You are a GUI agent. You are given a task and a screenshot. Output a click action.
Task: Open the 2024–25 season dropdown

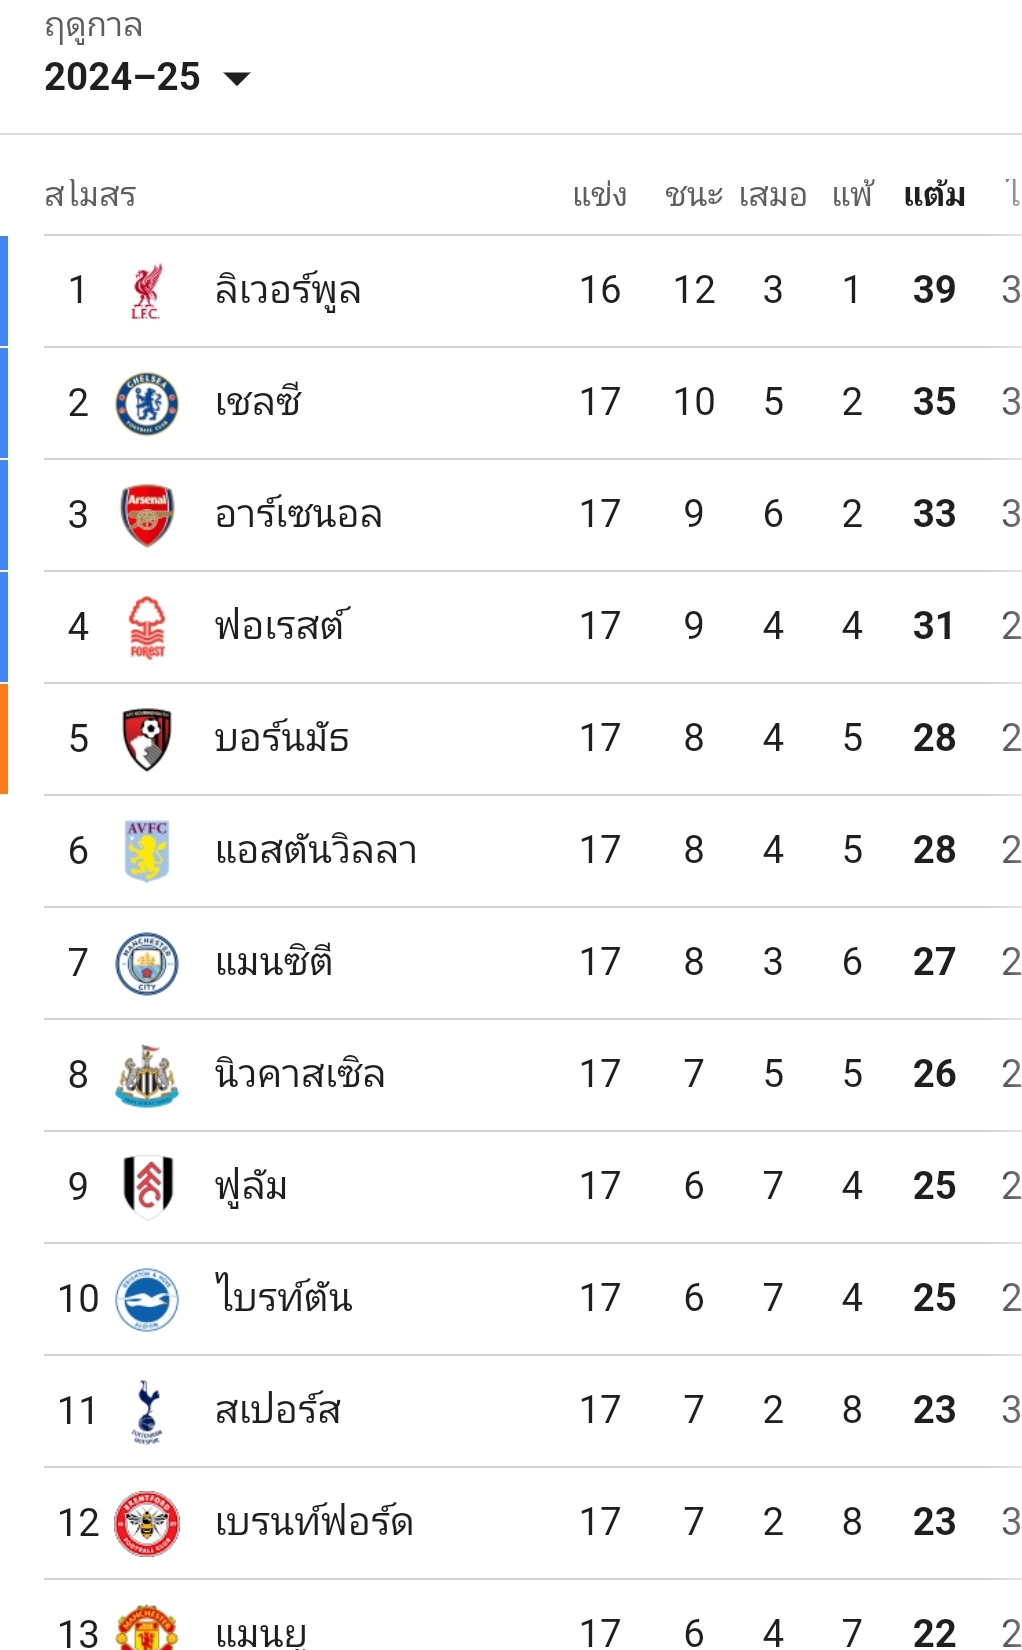pos(147,77)
